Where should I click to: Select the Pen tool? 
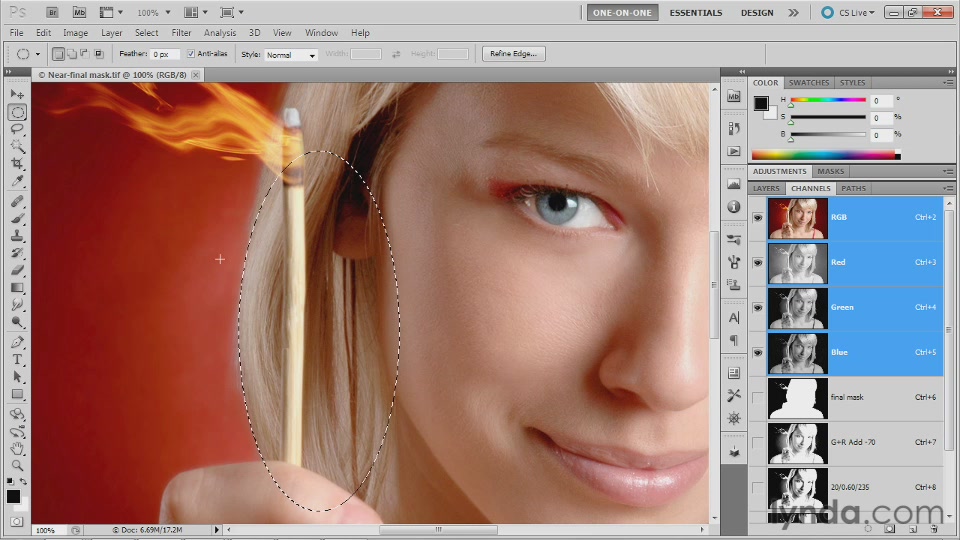pyautogui.click(x=17, y=342)
